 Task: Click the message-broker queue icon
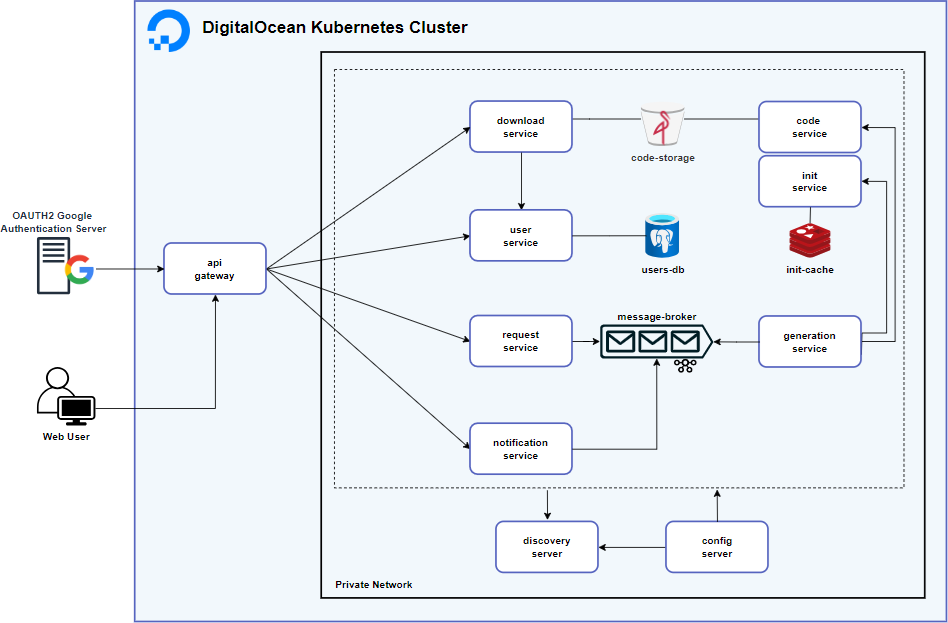(x=656, y=343)
